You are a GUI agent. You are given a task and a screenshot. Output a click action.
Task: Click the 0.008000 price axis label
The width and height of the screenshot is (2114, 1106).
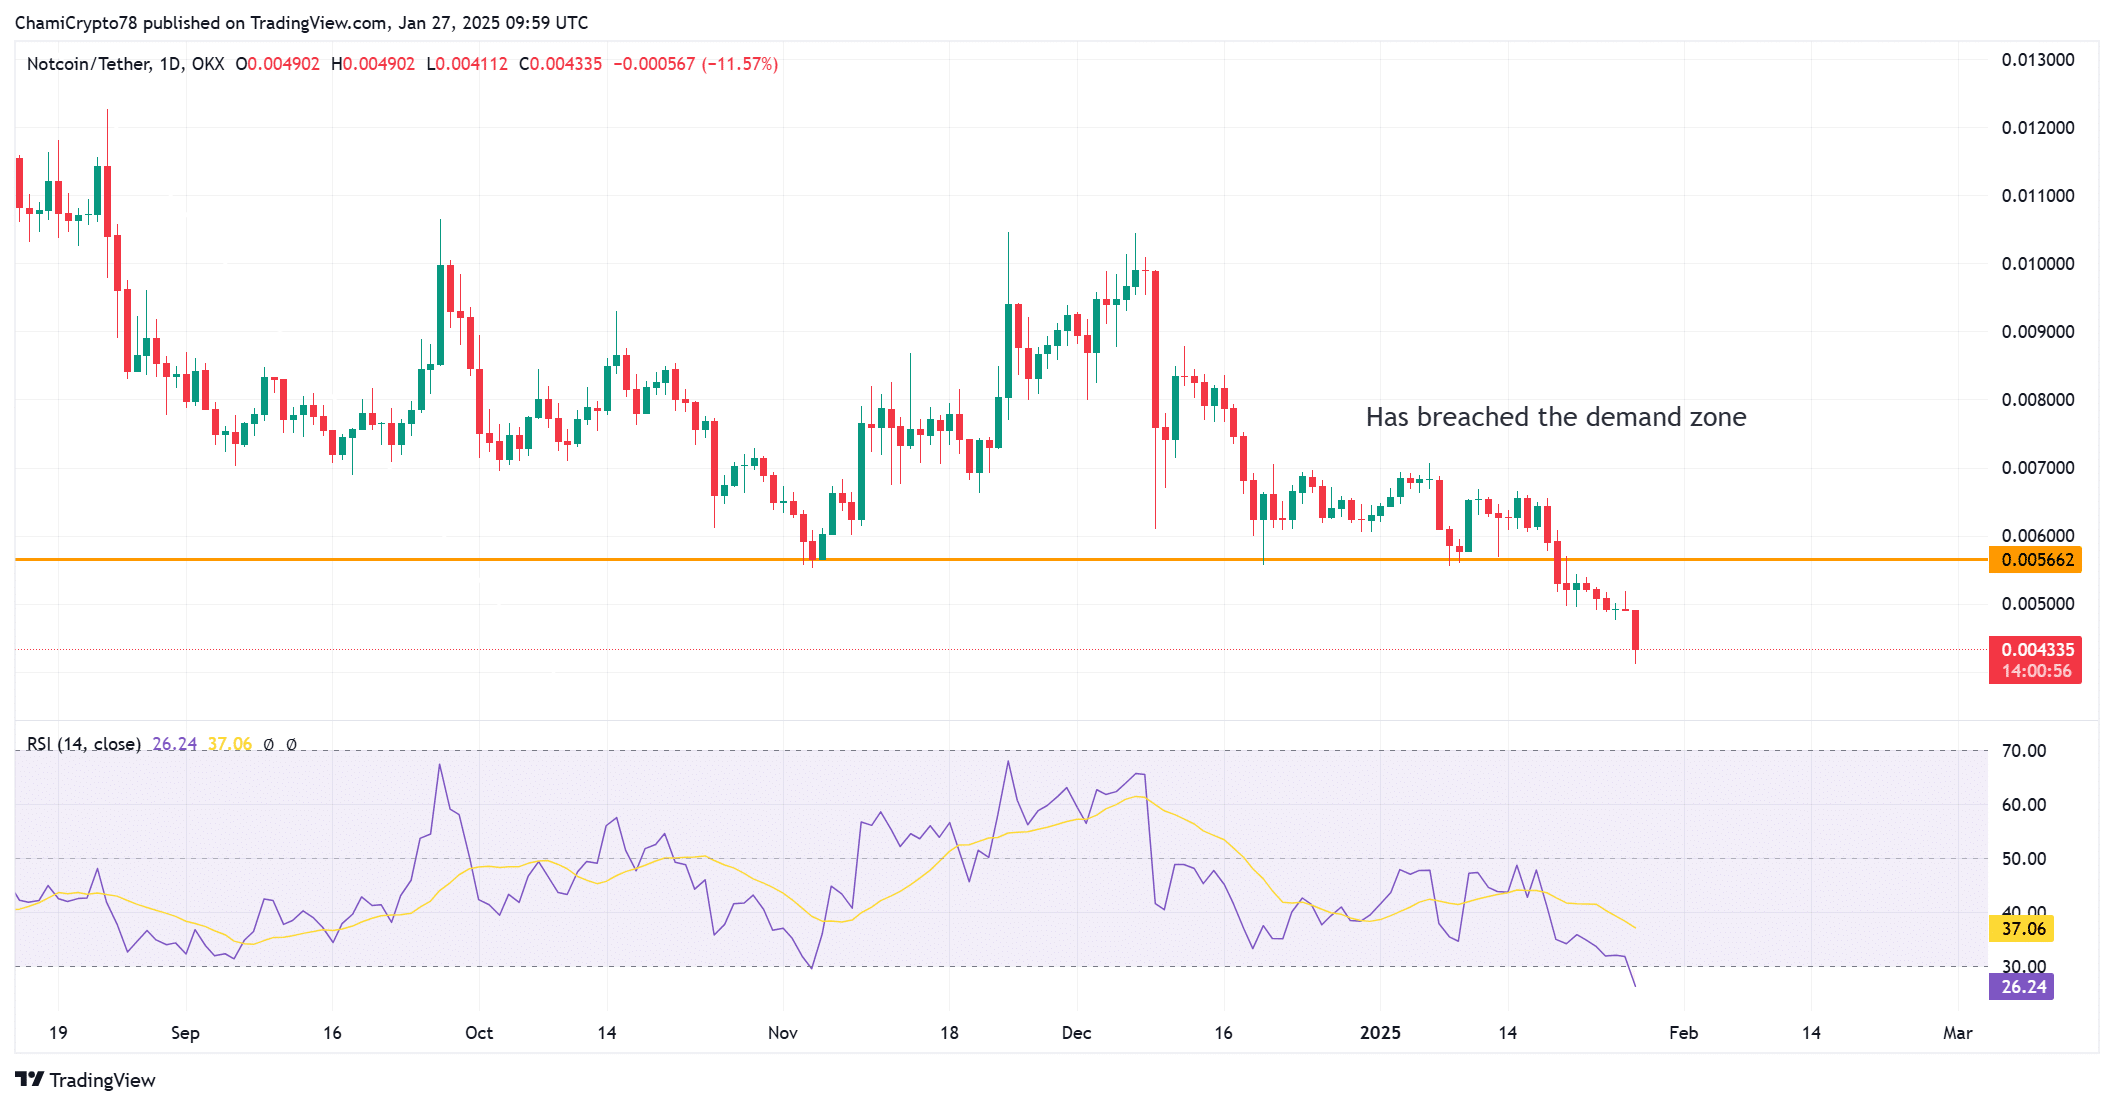pos(2038,400)
